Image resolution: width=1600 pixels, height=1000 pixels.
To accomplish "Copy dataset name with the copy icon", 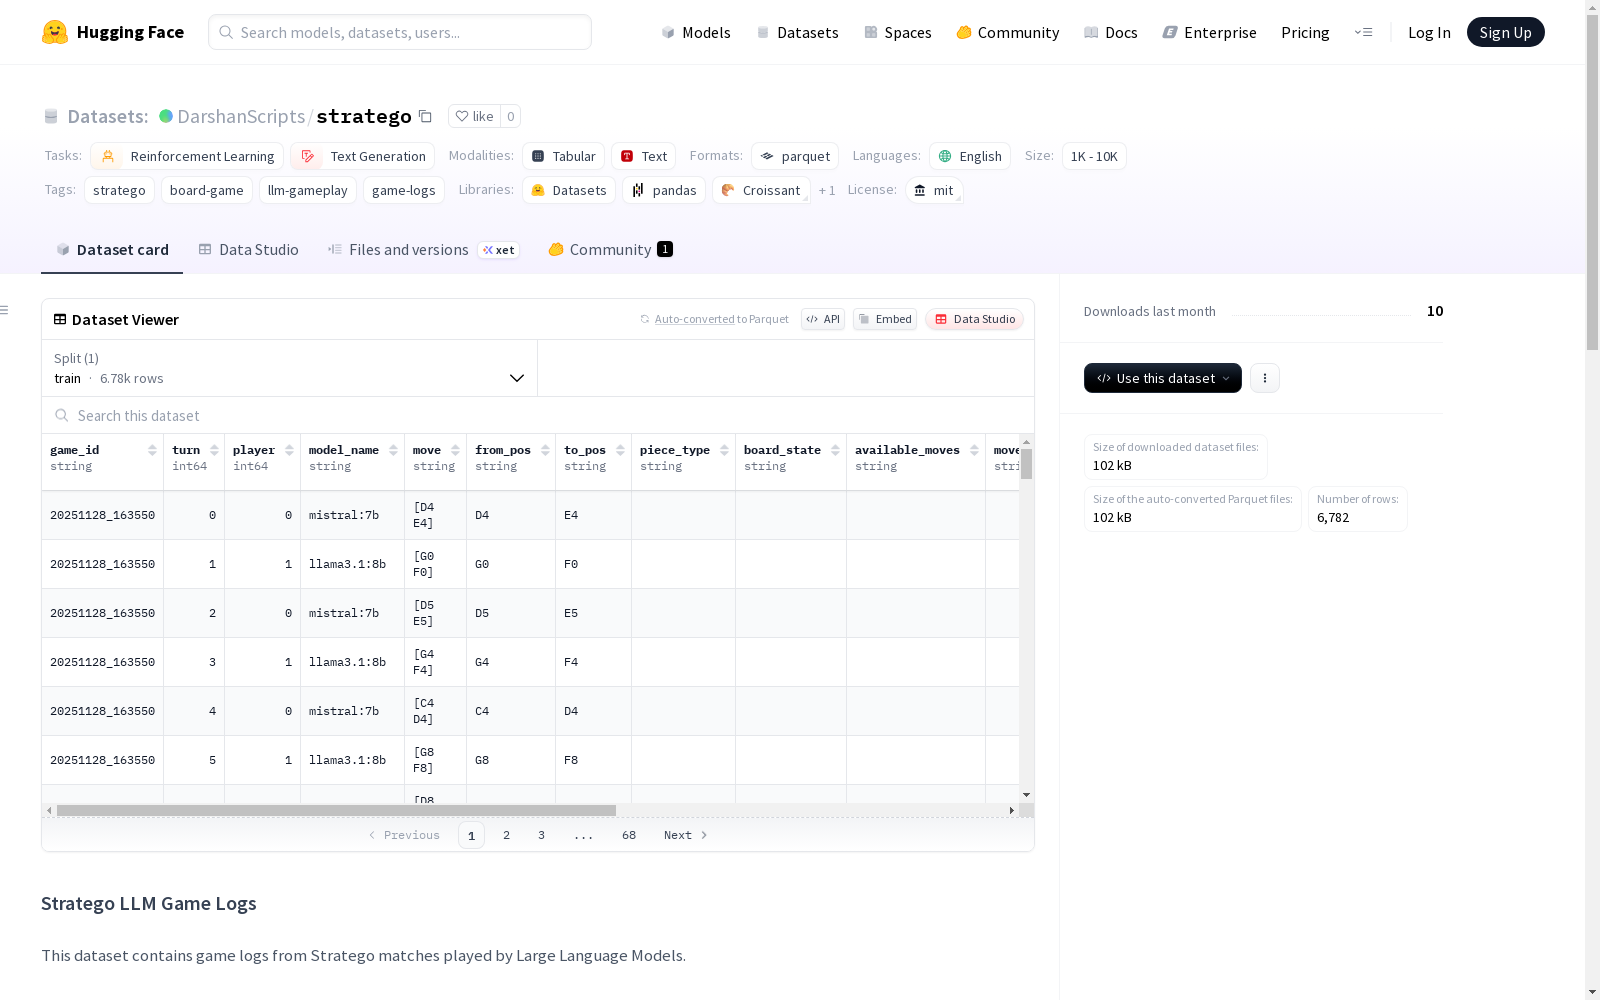I will point(425,116).
